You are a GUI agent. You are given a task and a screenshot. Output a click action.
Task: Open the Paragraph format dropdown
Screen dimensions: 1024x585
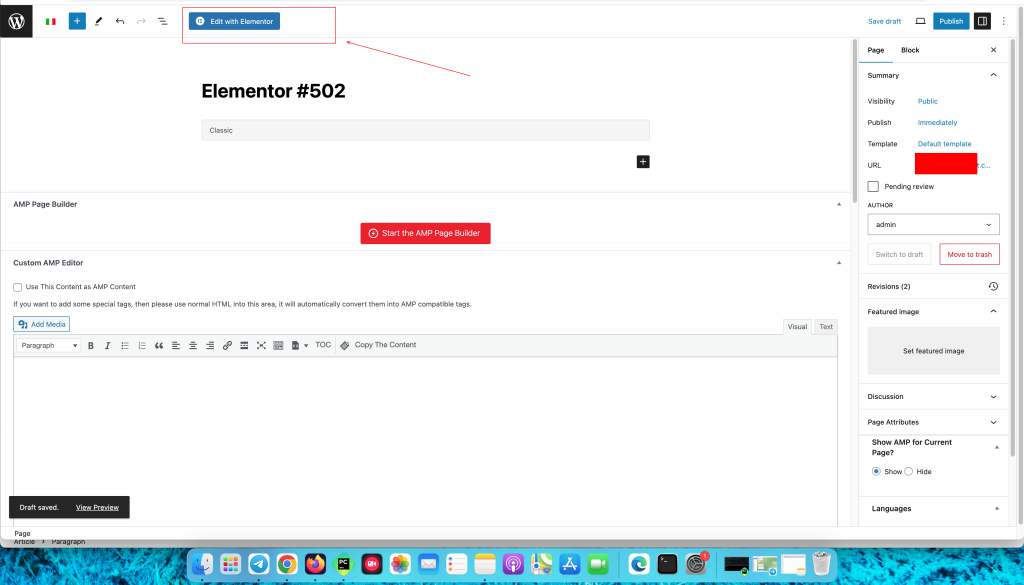click(x=48, y=345)
